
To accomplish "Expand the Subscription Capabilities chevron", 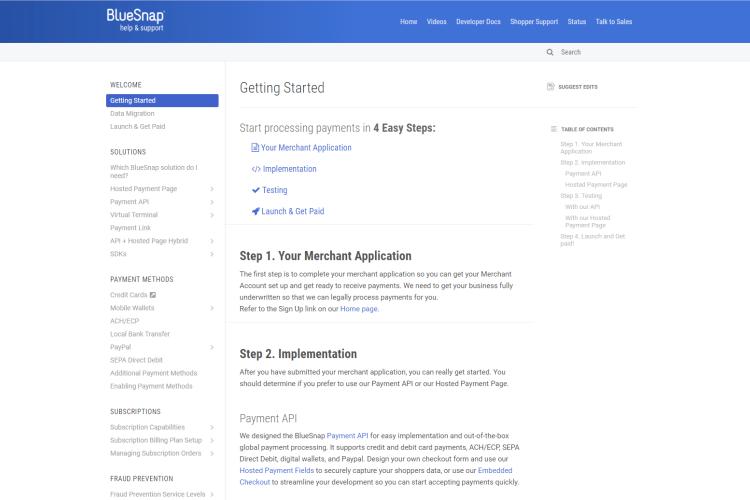I will [211, 427].
